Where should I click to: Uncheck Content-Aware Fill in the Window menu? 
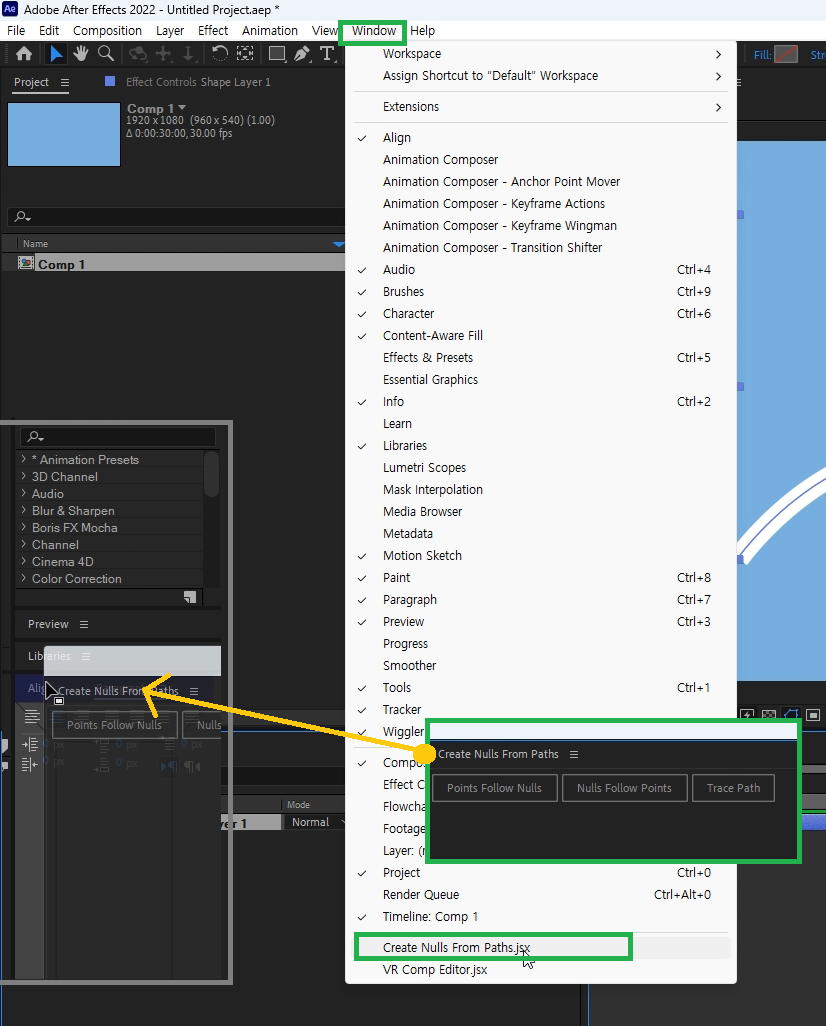362,336
